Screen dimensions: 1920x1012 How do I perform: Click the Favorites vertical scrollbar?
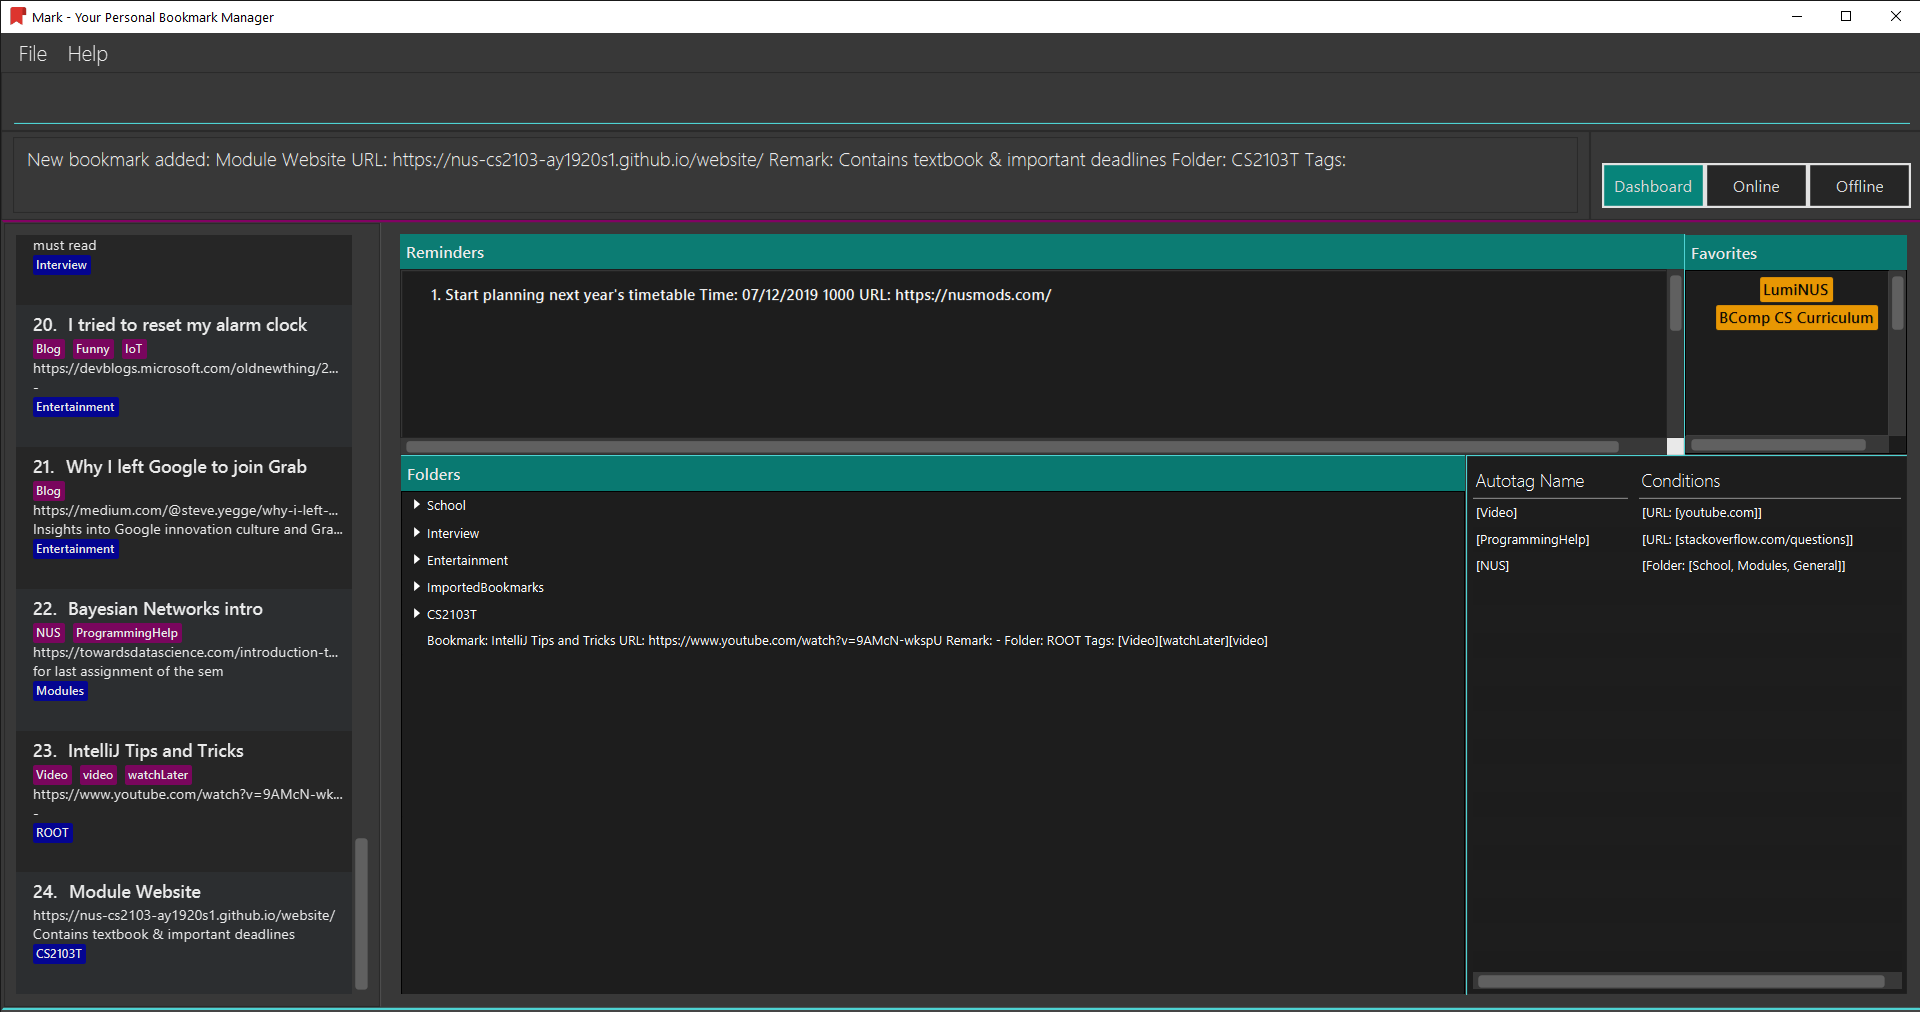point(1897,303)
